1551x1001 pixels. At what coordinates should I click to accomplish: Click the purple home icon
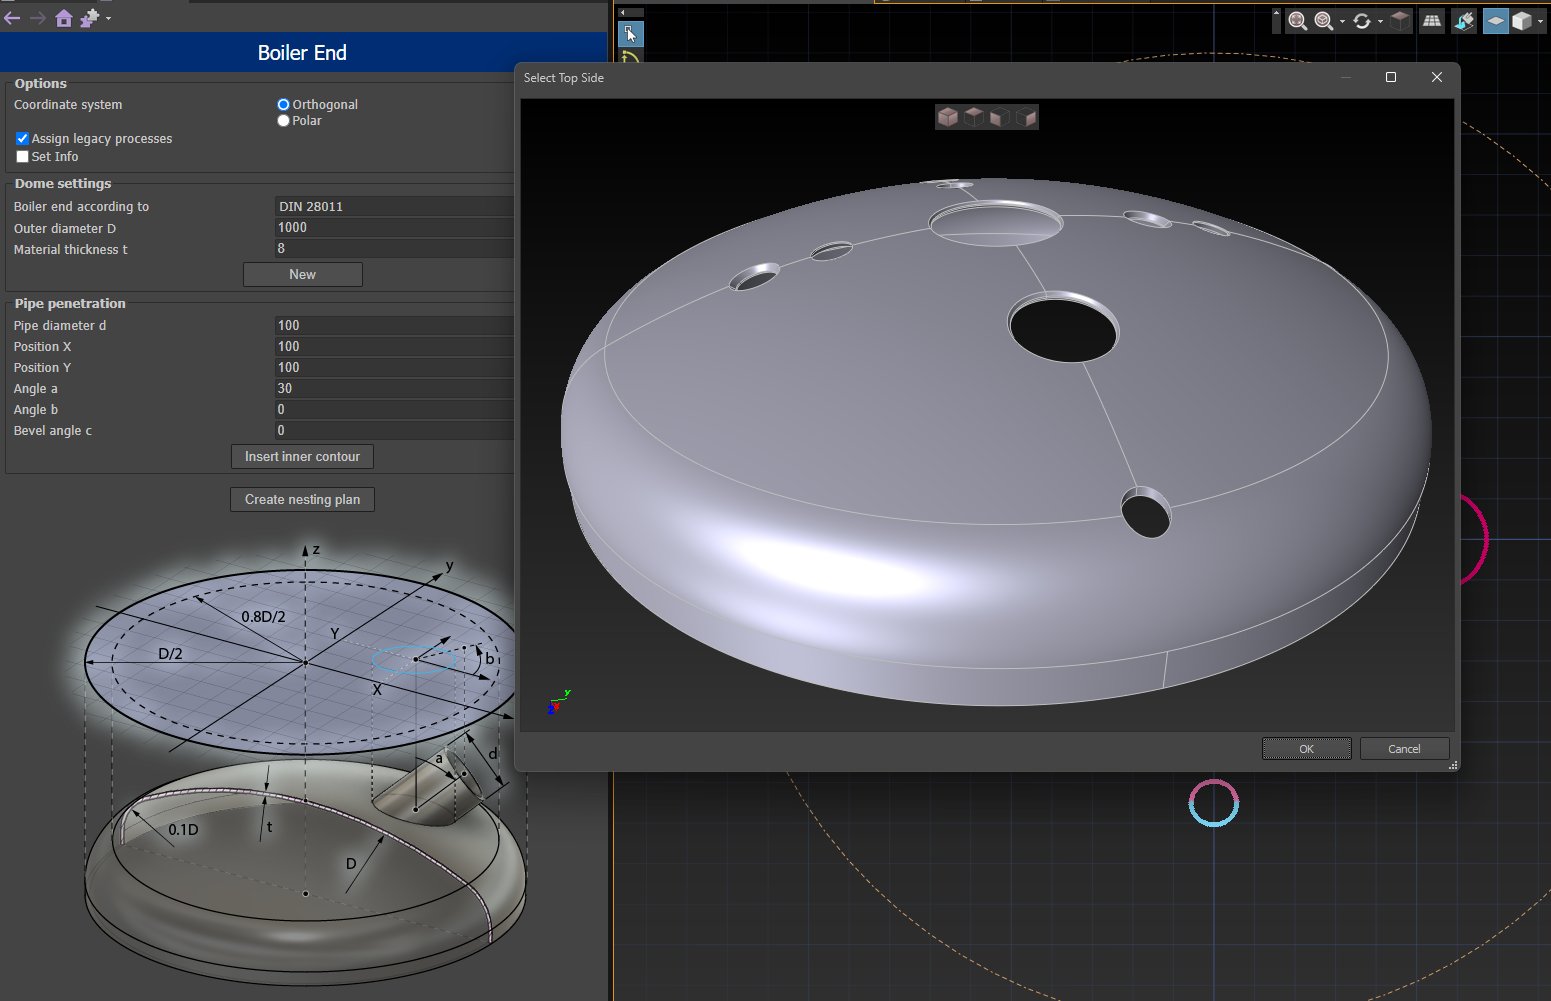pyautogui.click(x=64, y=18)
